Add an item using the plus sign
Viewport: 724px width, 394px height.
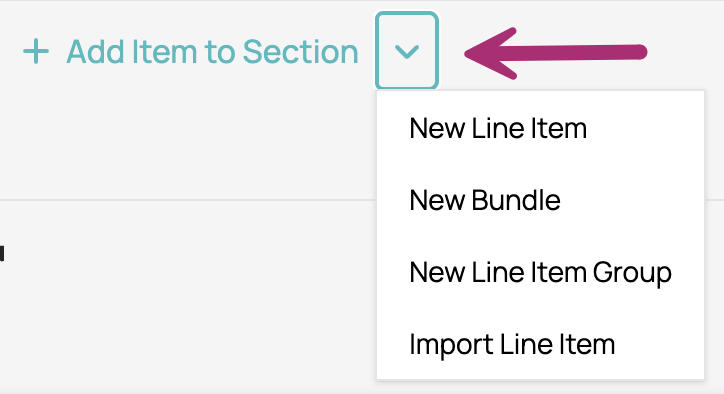pos(36,51)
